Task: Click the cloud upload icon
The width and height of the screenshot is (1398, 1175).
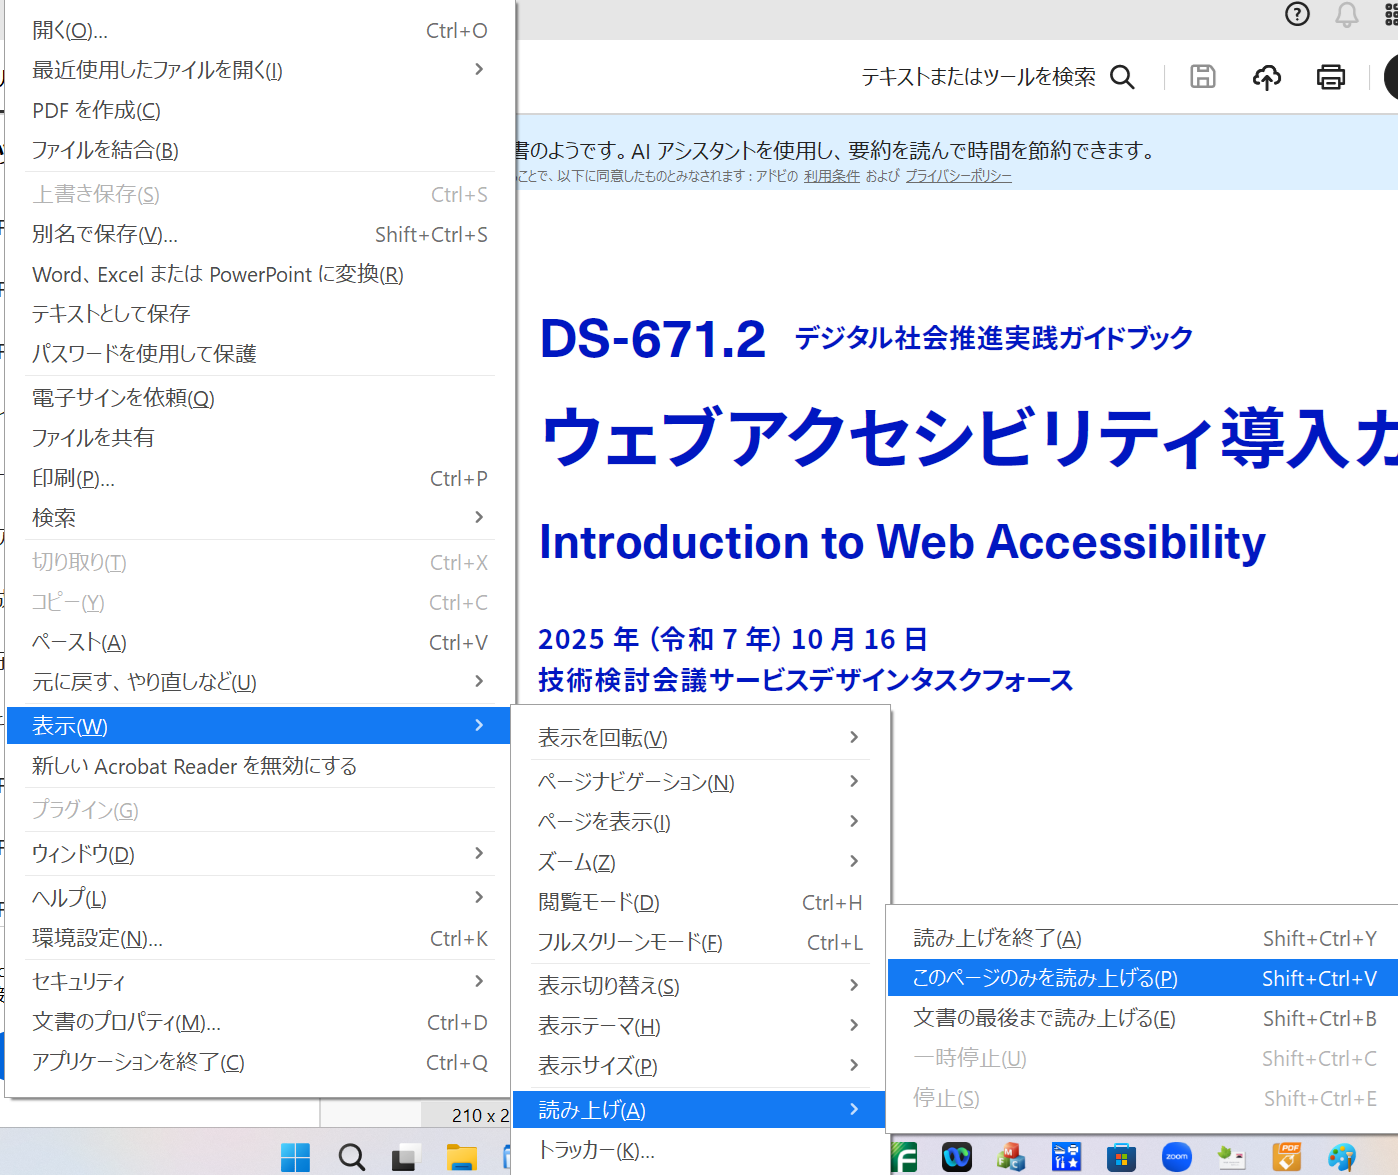Action: tap(1266, 77)
